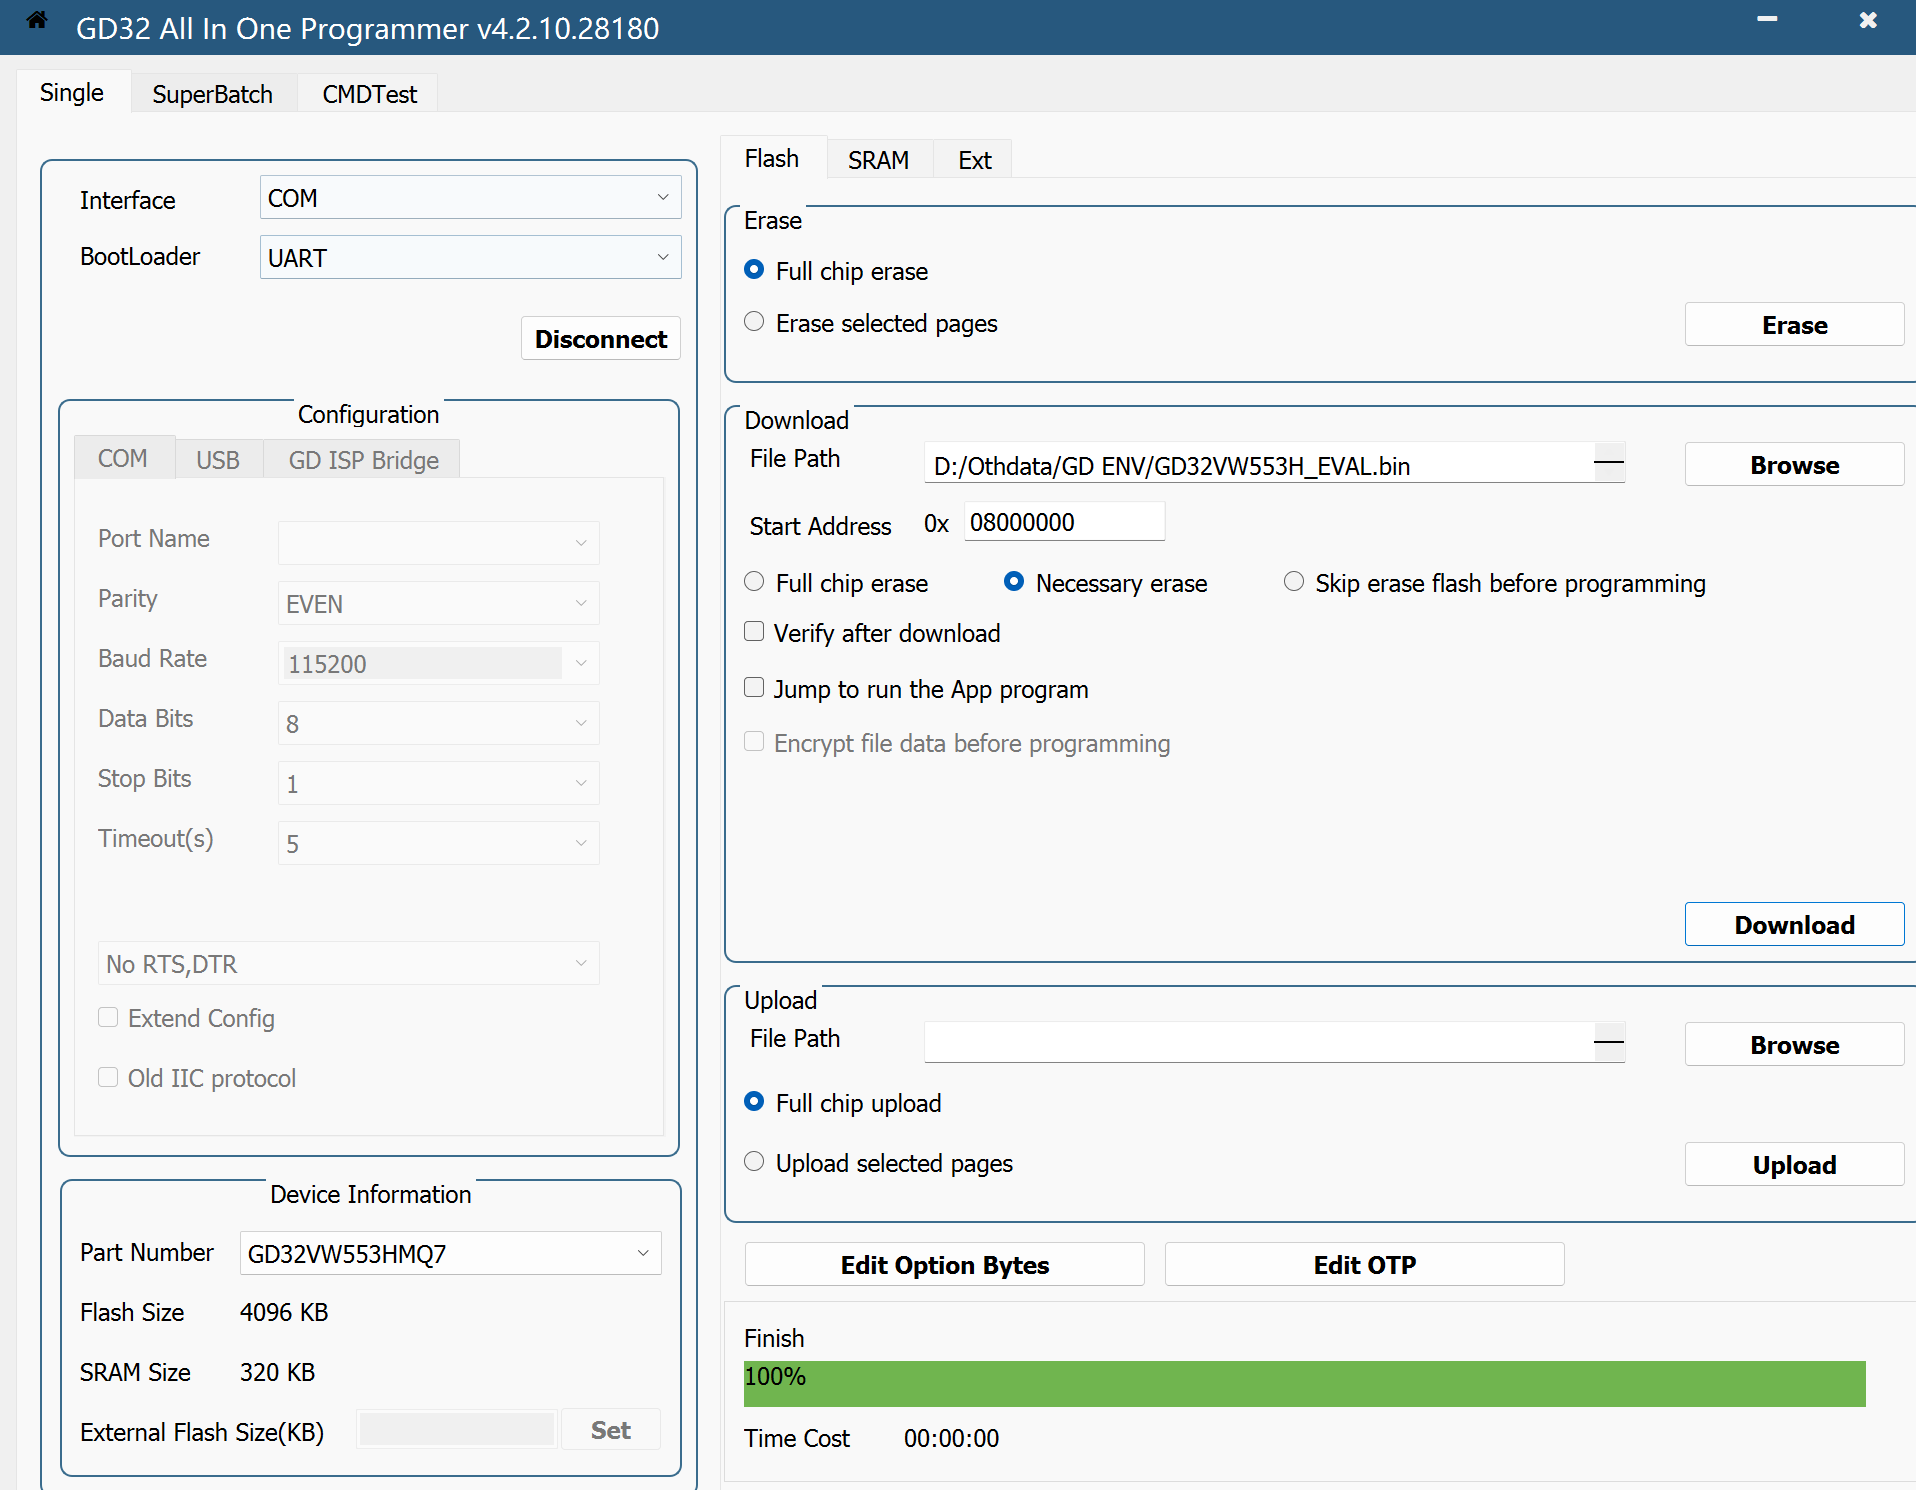Open the Data Bits dropdown
The height and width of the screenshot is (1490, 1916).
(438, 723)
